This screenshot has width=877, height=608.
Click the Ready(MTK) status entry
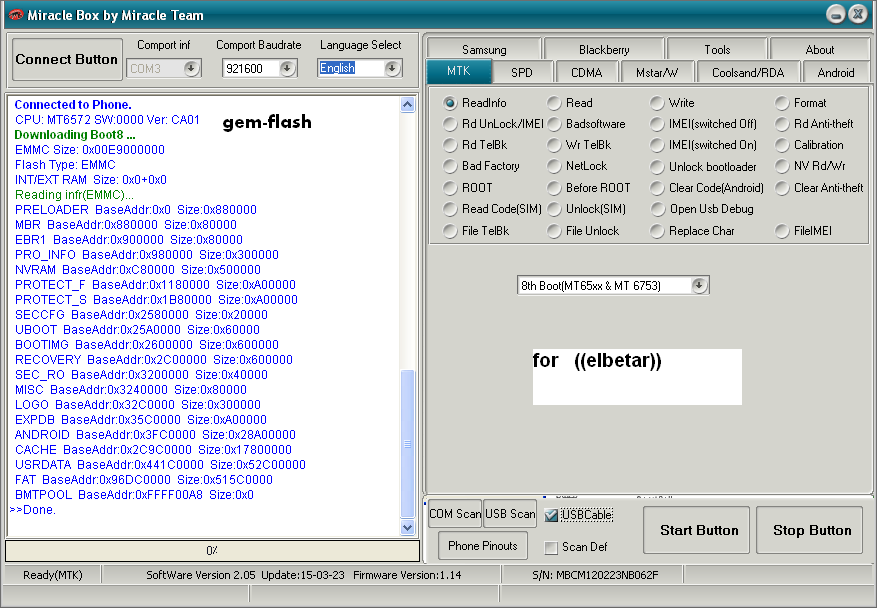tap(53, 575)
